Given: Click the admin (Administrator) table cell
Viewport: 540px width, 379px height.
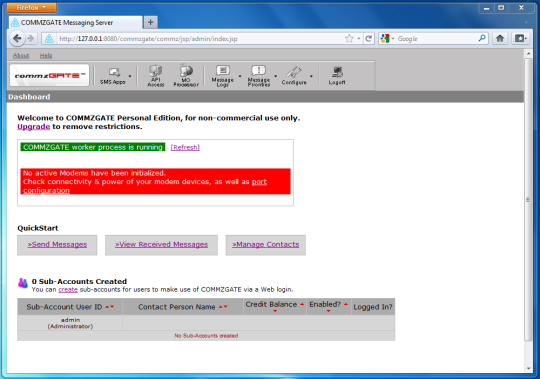Looking at the screenshot, I should click(70, 323).
